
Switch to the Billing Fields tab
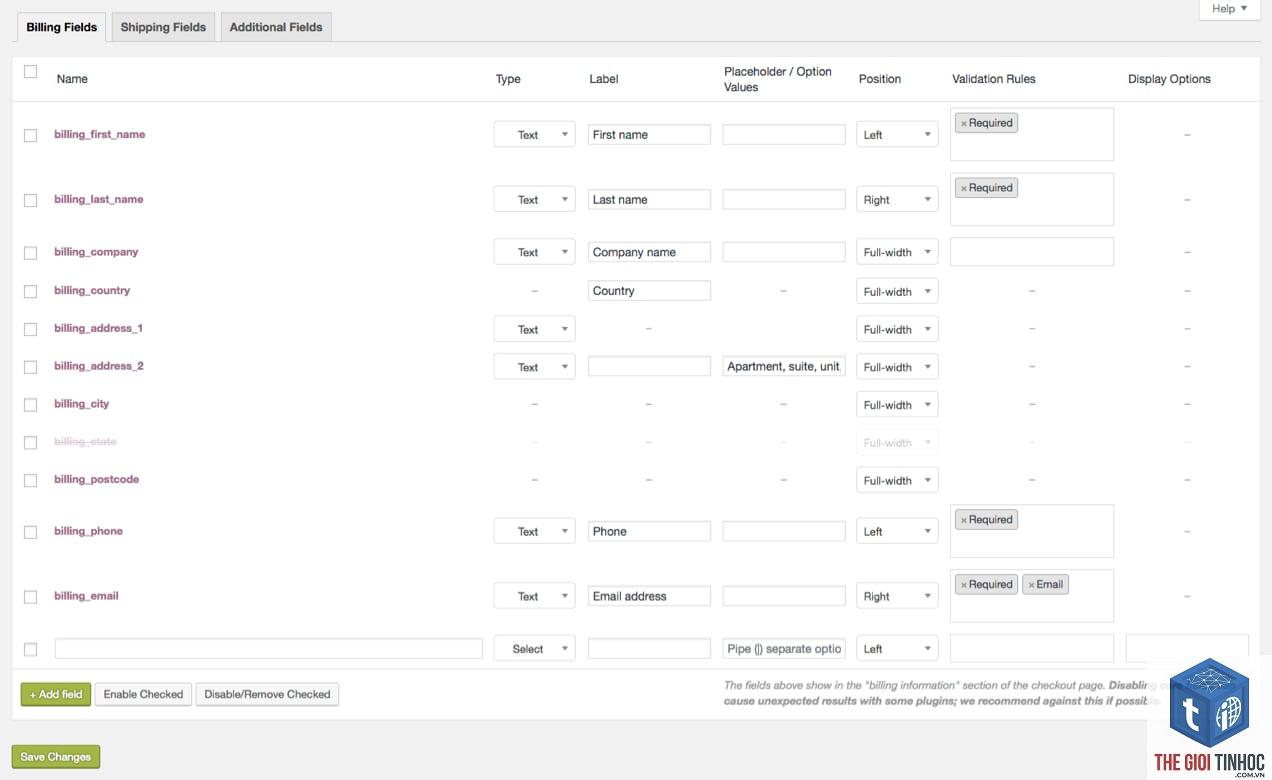(x=61, y=27)
